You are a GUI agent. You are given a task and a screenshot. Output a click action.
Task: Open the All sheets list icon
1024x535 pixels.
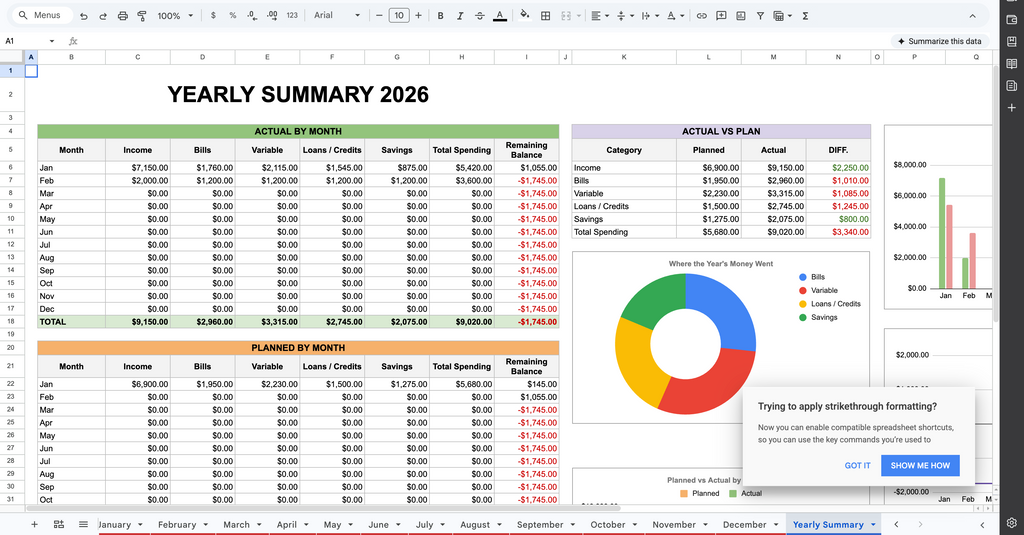coord(83,524)
